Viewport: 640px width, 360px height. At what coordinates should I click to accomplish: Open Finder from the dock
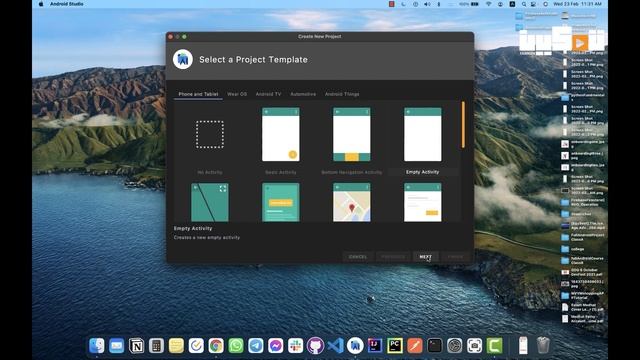tap(97, 346)
